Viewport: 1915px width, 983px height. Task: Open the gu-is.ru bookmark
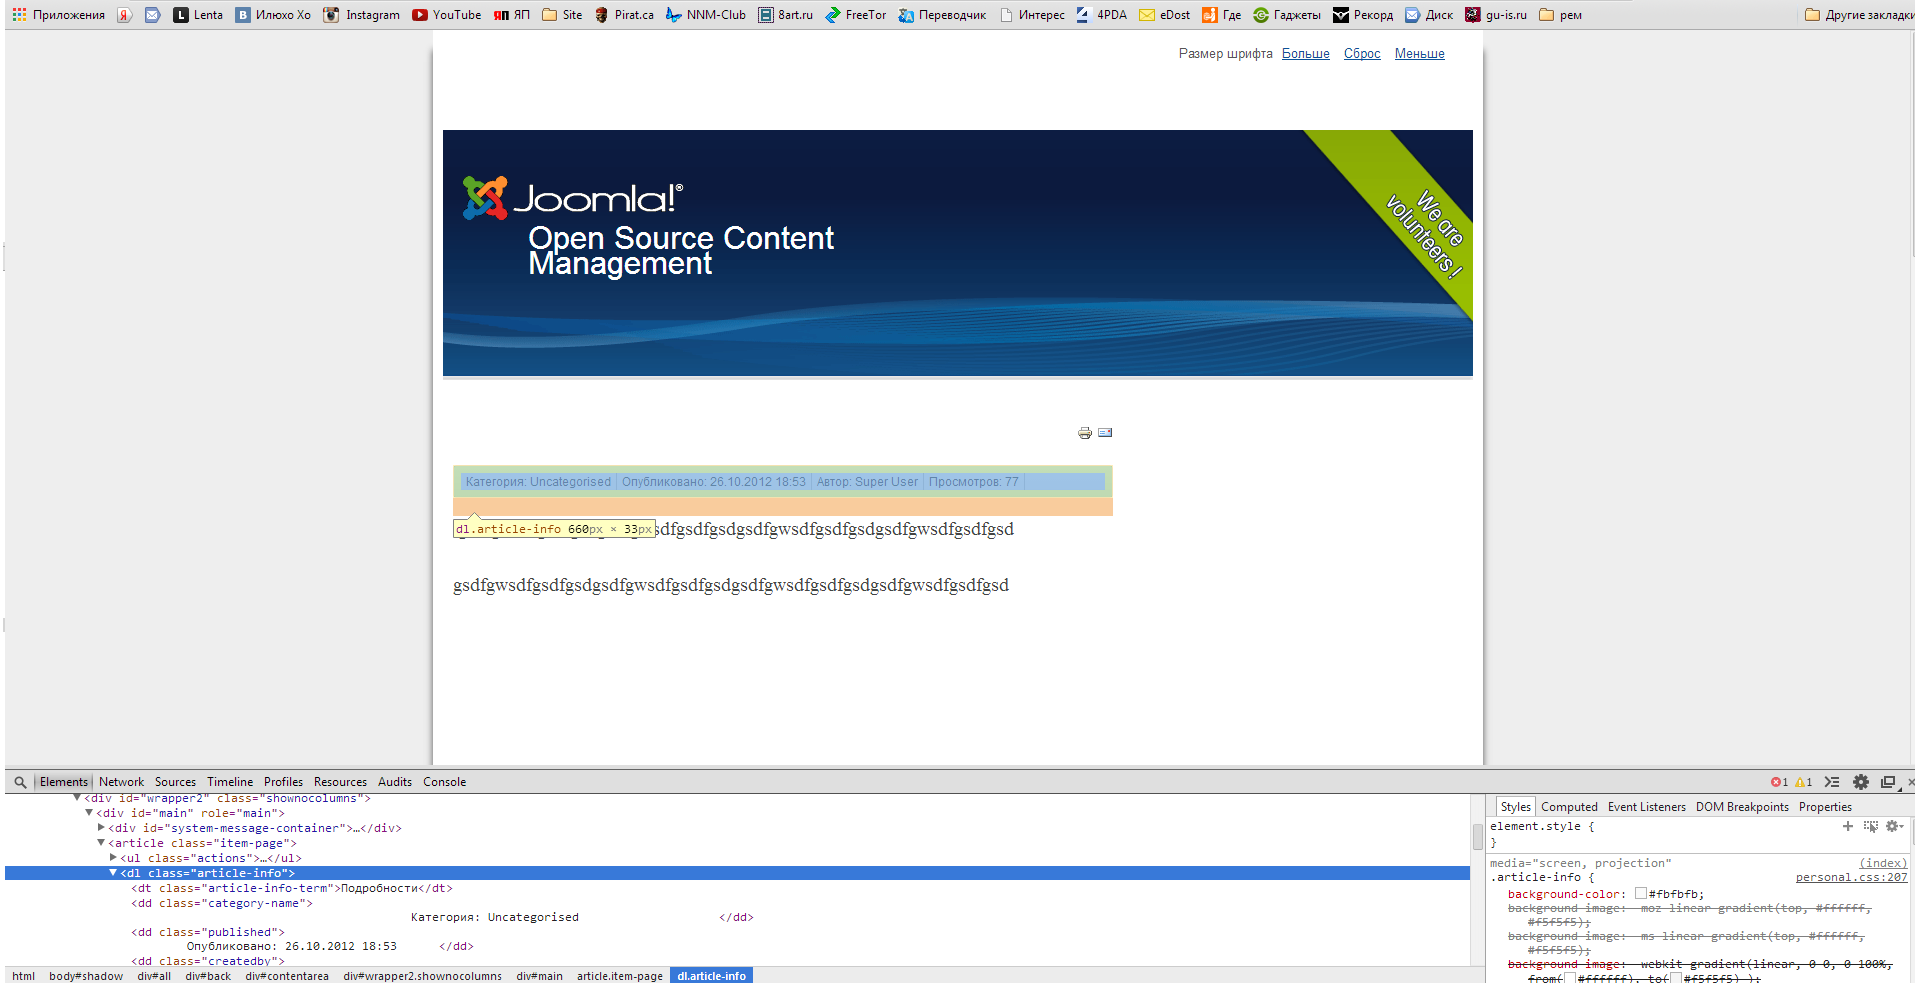click(1496, 15)
